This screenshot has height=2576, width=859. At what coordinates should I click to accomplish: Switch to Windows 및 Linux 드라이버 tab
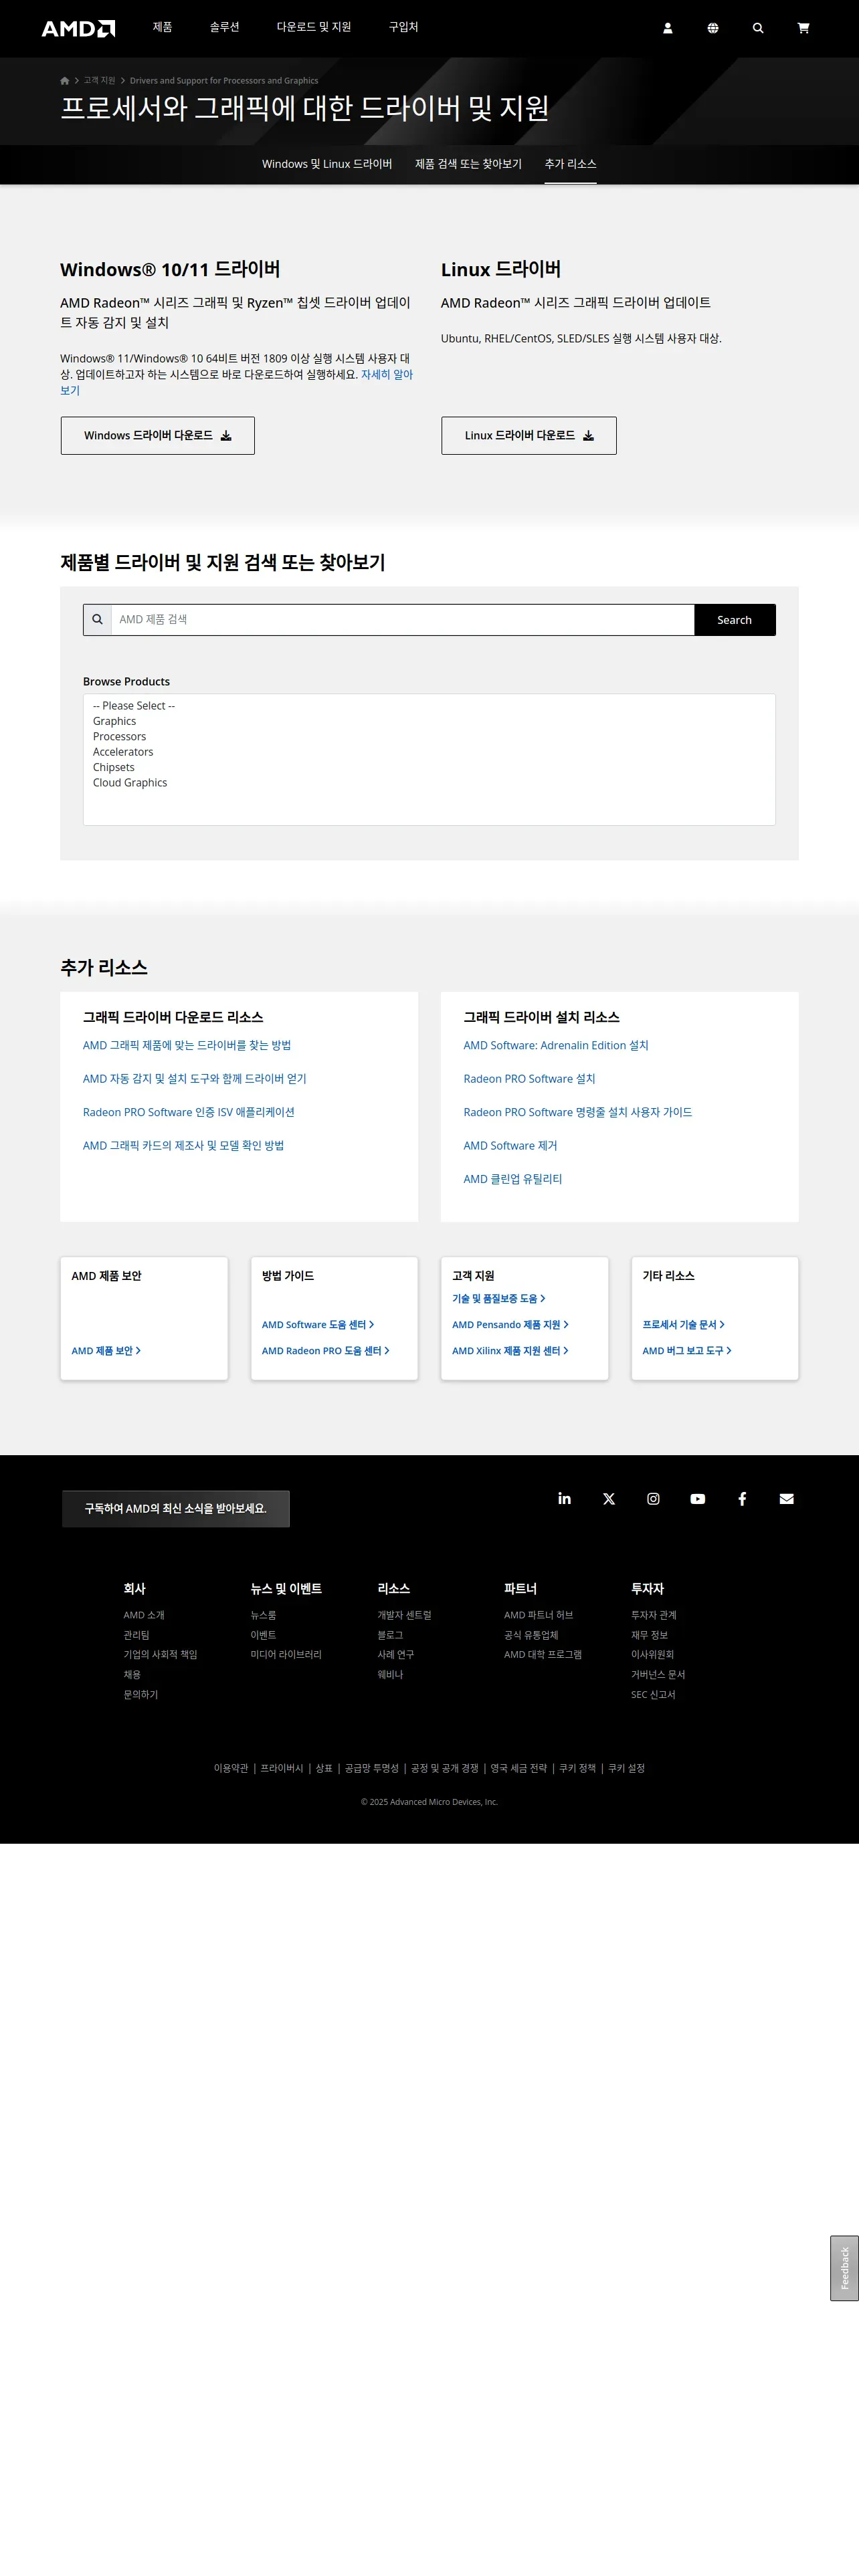327,164
